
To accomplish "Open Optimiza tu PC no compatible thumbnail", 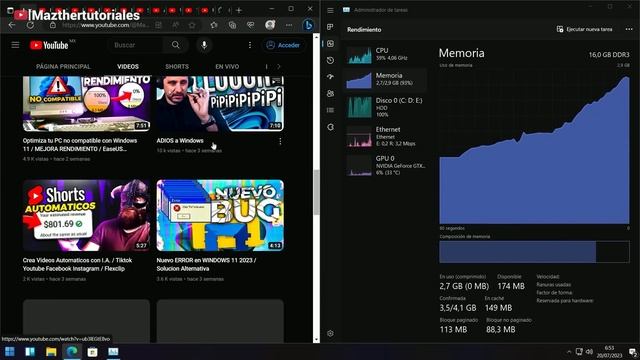I will pos(86,104).
